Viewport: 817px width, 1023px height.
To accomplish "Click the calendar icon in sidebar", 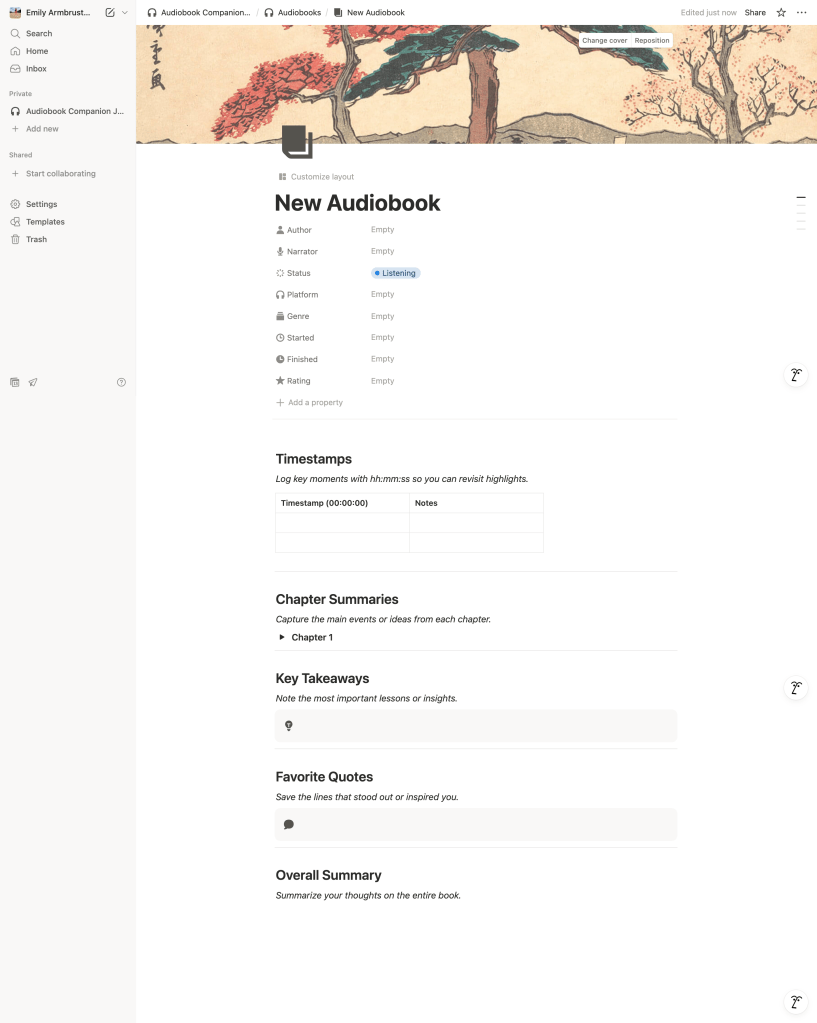I will [15, 382].
